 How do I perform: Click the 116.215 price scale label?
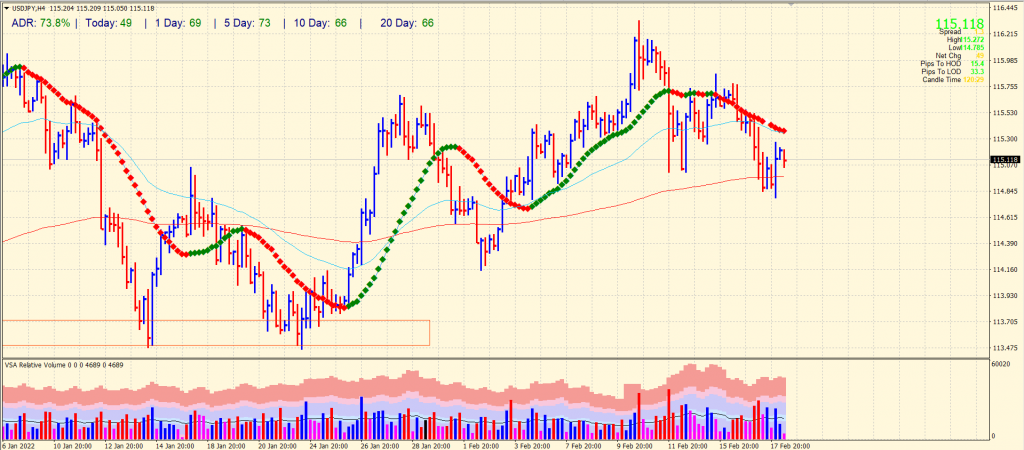tap(1003, 34)
